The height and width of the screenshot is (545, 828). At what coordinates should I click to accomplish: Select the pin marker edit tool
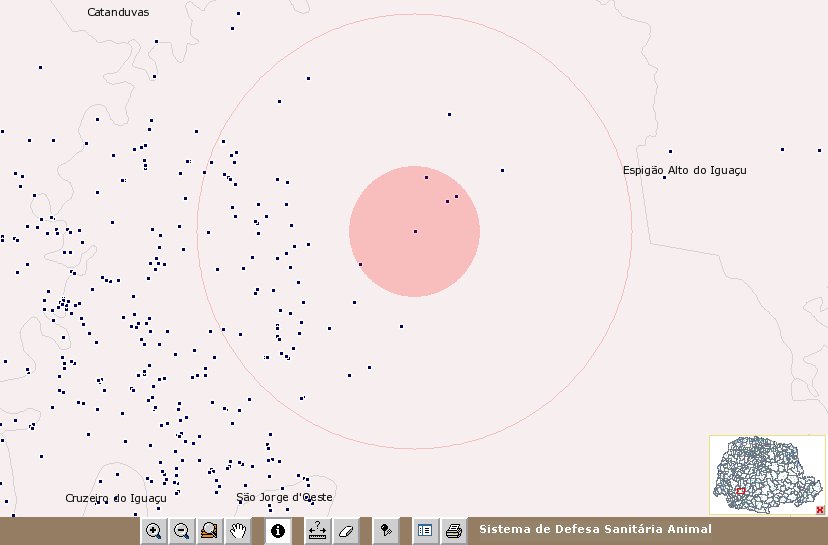tap(386, 531)
